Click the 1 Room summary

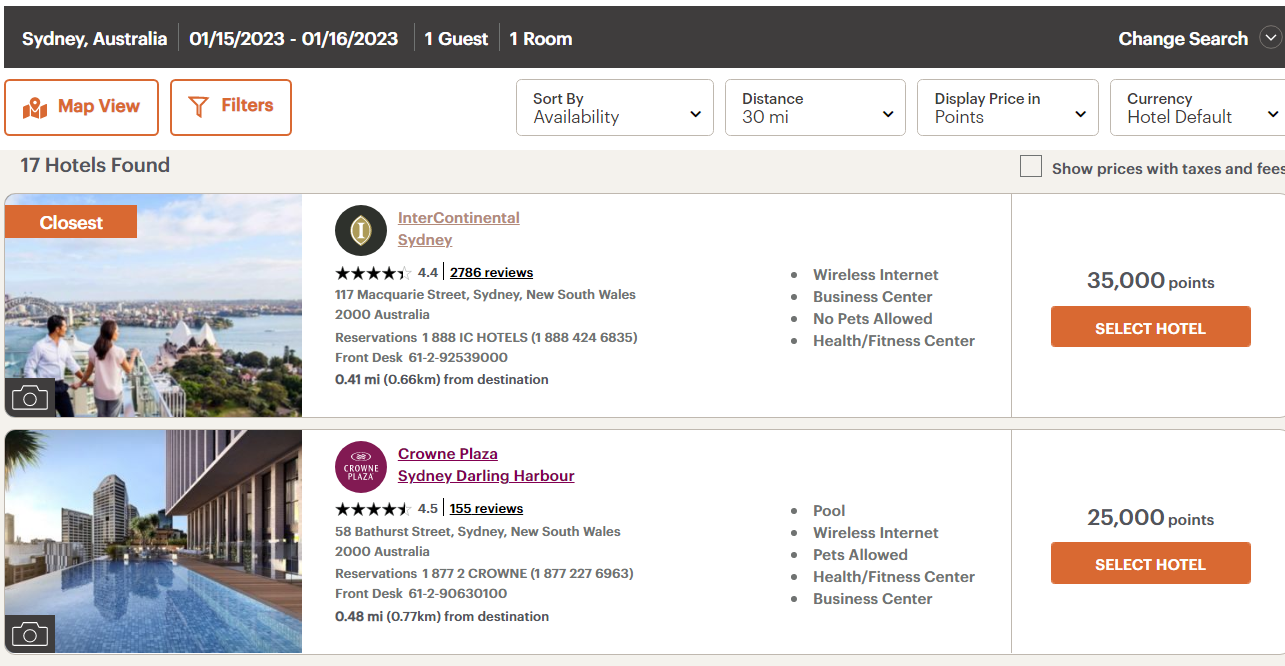click(x=541, y=39)
